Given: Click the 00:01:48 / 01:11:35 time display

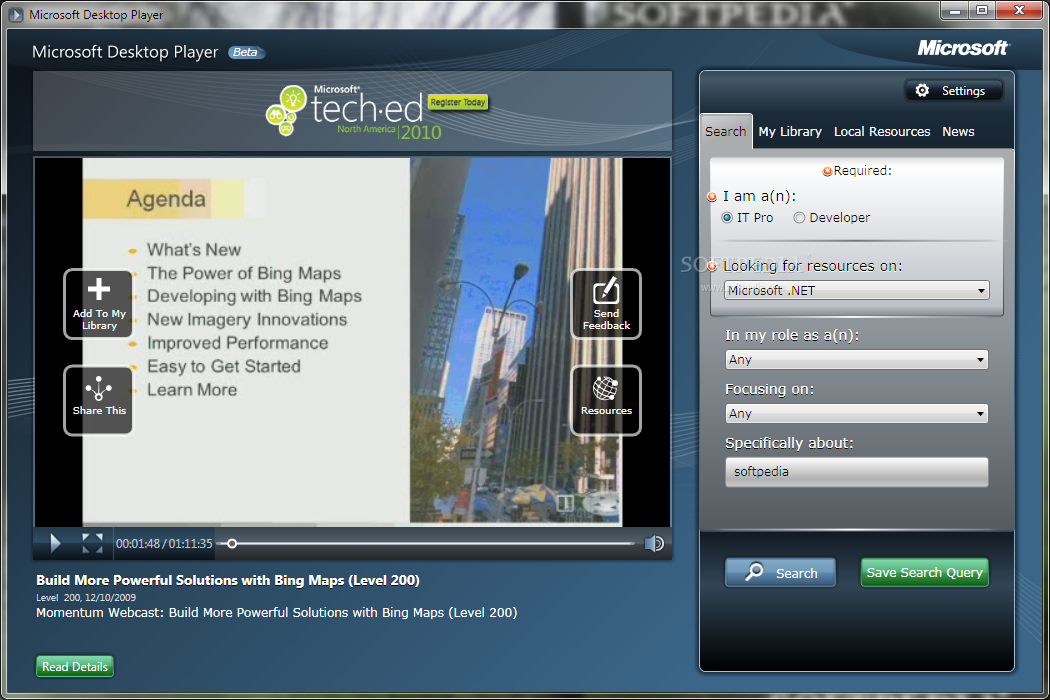Looking at the screenshot, I should (x=164, y=543).
